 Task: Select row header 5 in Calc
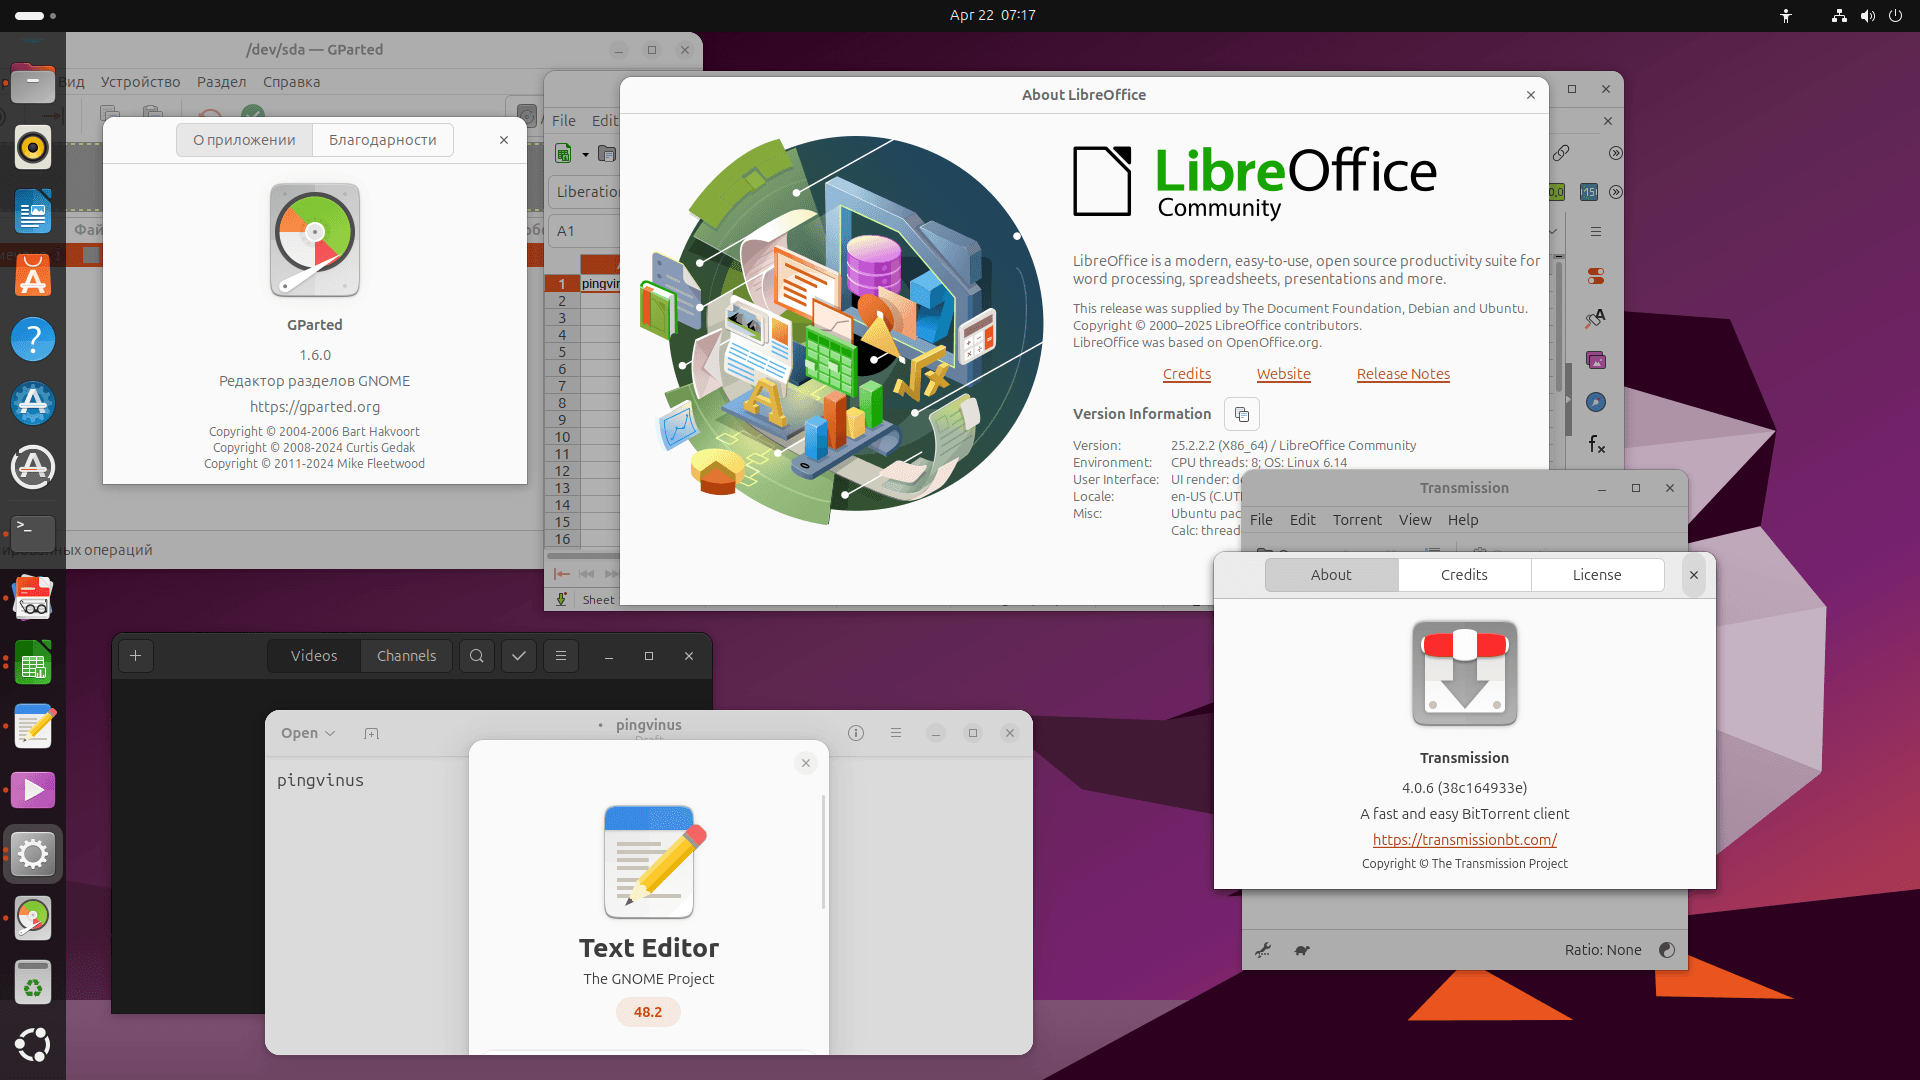(x=562, y=352)
